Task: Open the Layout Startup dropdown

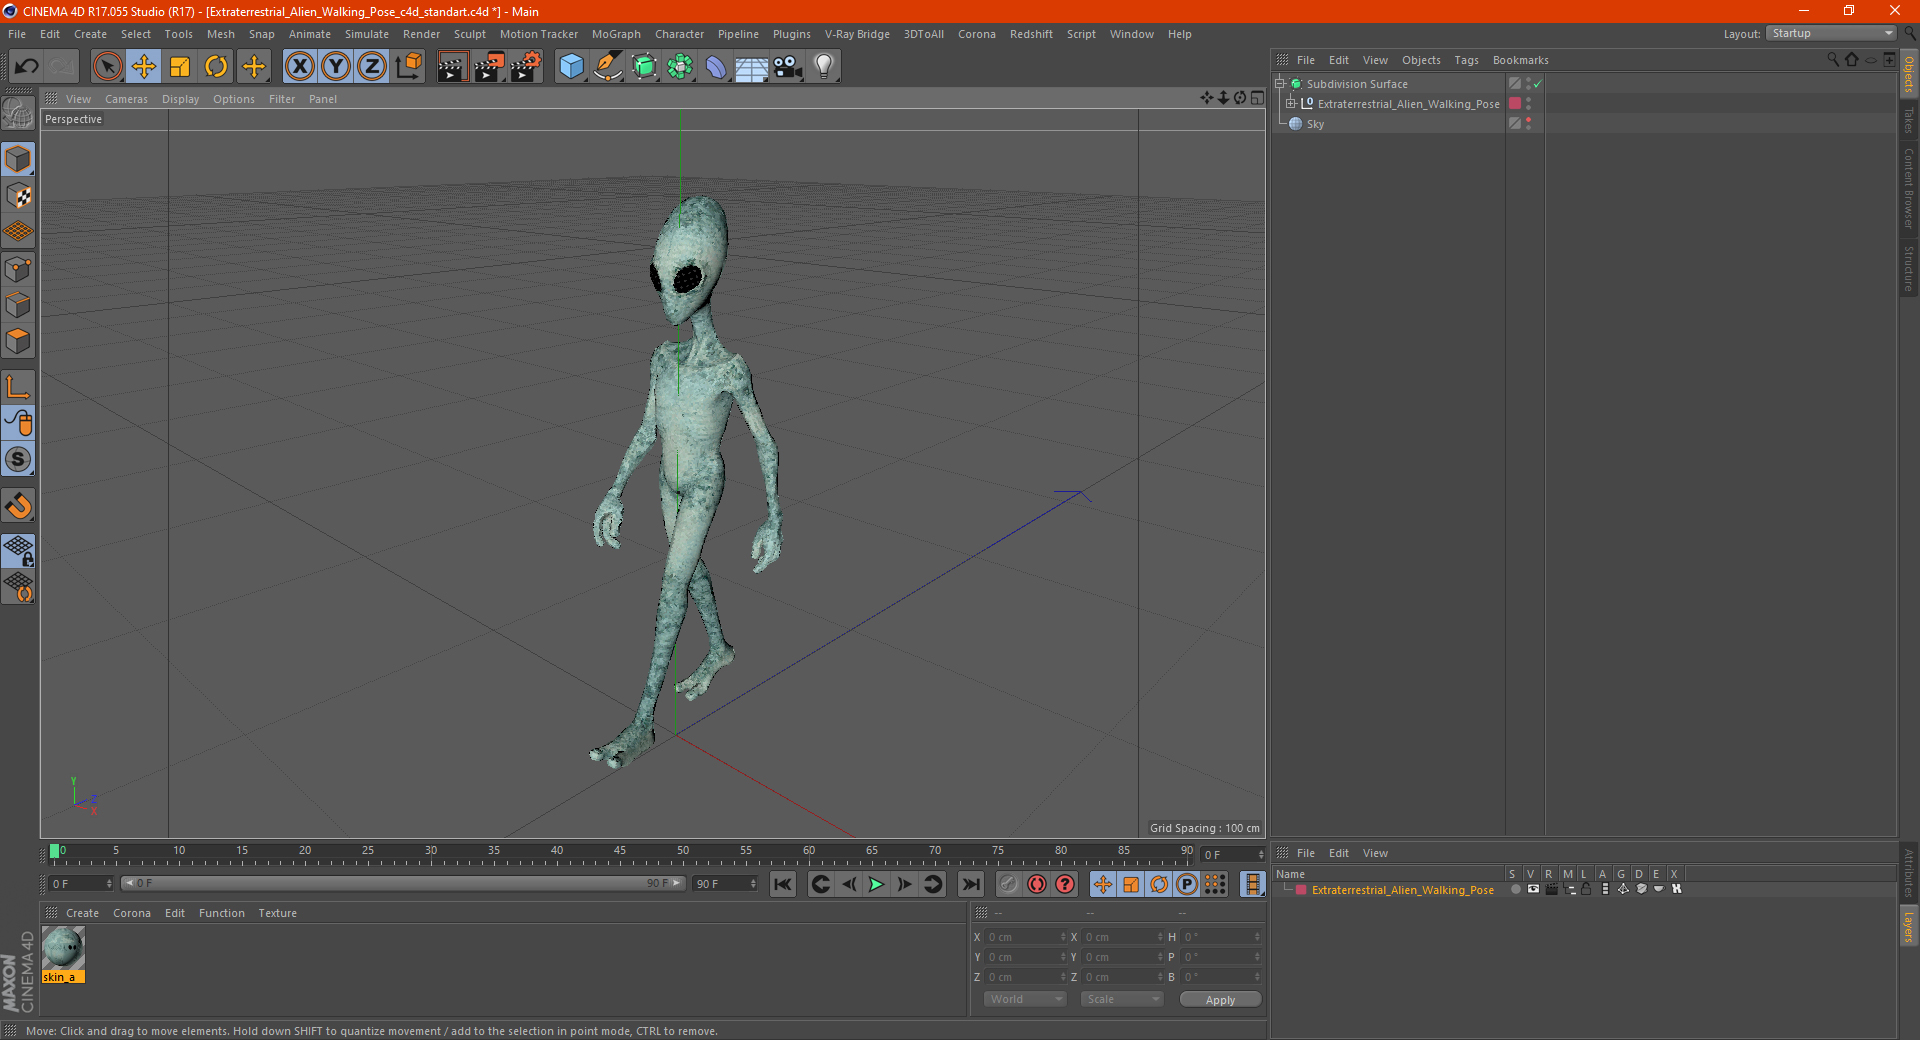Action: tap(1832, 33)
